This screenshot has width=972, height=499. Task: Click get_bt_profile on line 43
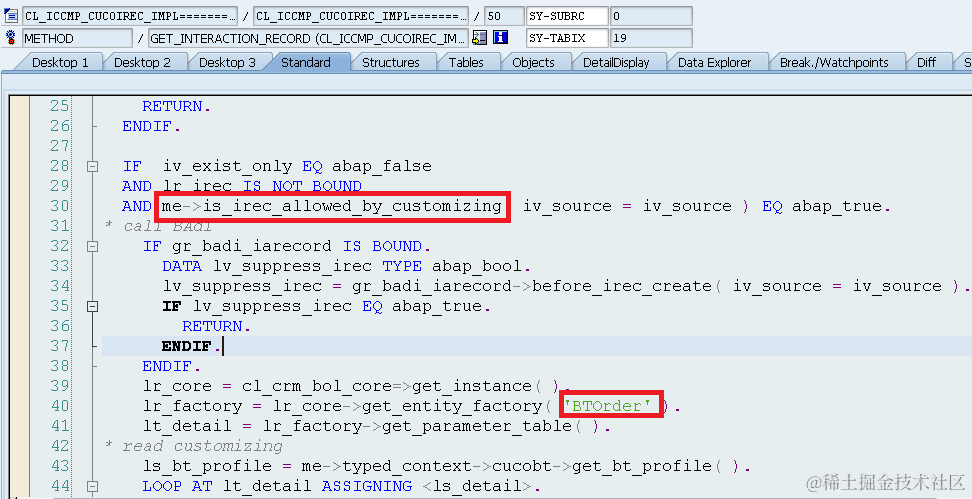(642, 466)
